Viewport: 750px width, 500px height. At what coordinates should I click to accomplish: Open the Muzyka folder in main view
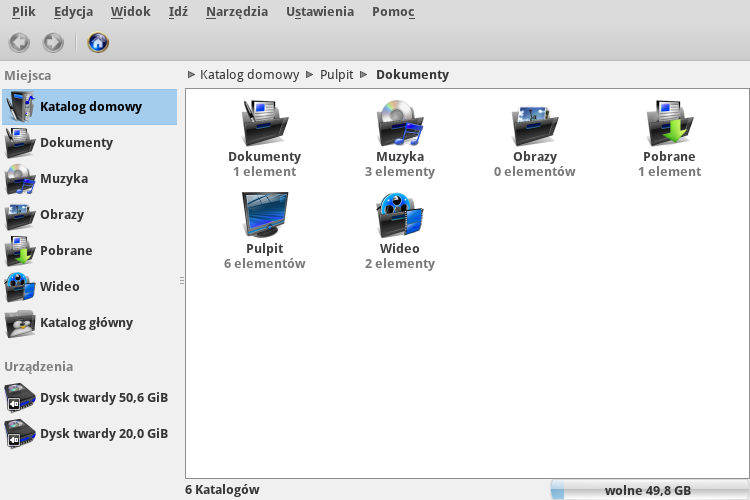(x=400, y=124)
